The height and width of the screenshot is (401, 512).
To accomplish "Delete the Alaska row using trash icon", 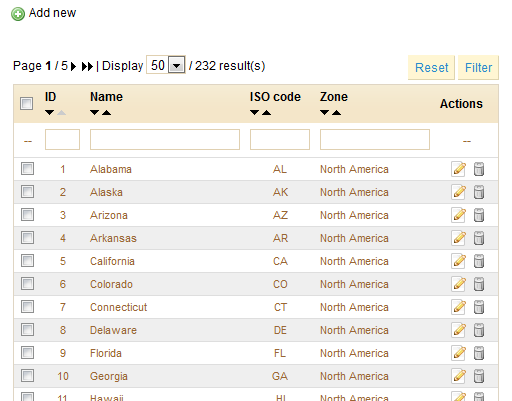I will (479, 192).
